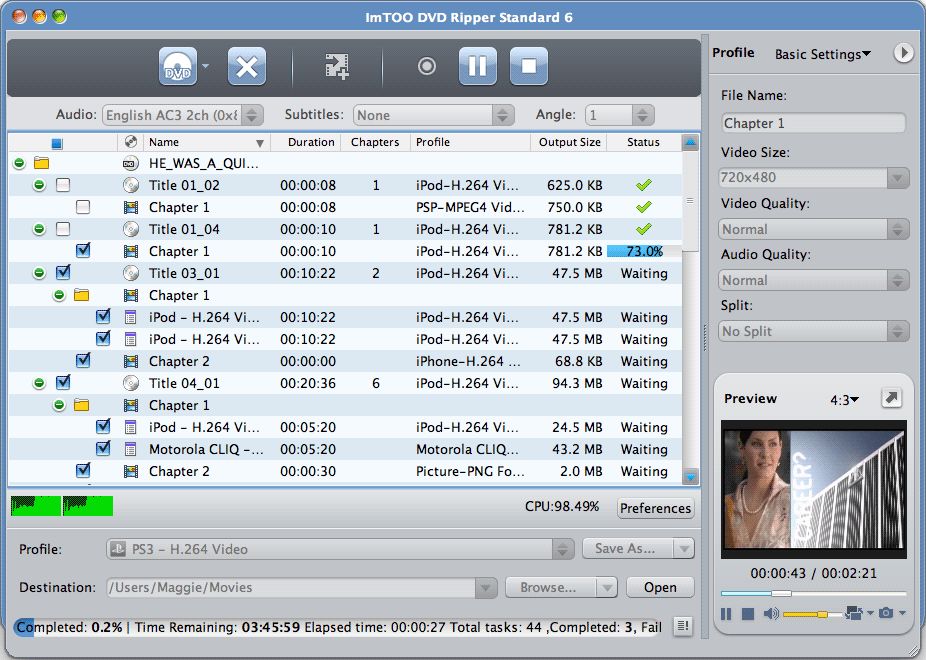Check the Title 01_02 checkbox
The width and height of the screenshot is (926, 660).
tap(63, 185)
